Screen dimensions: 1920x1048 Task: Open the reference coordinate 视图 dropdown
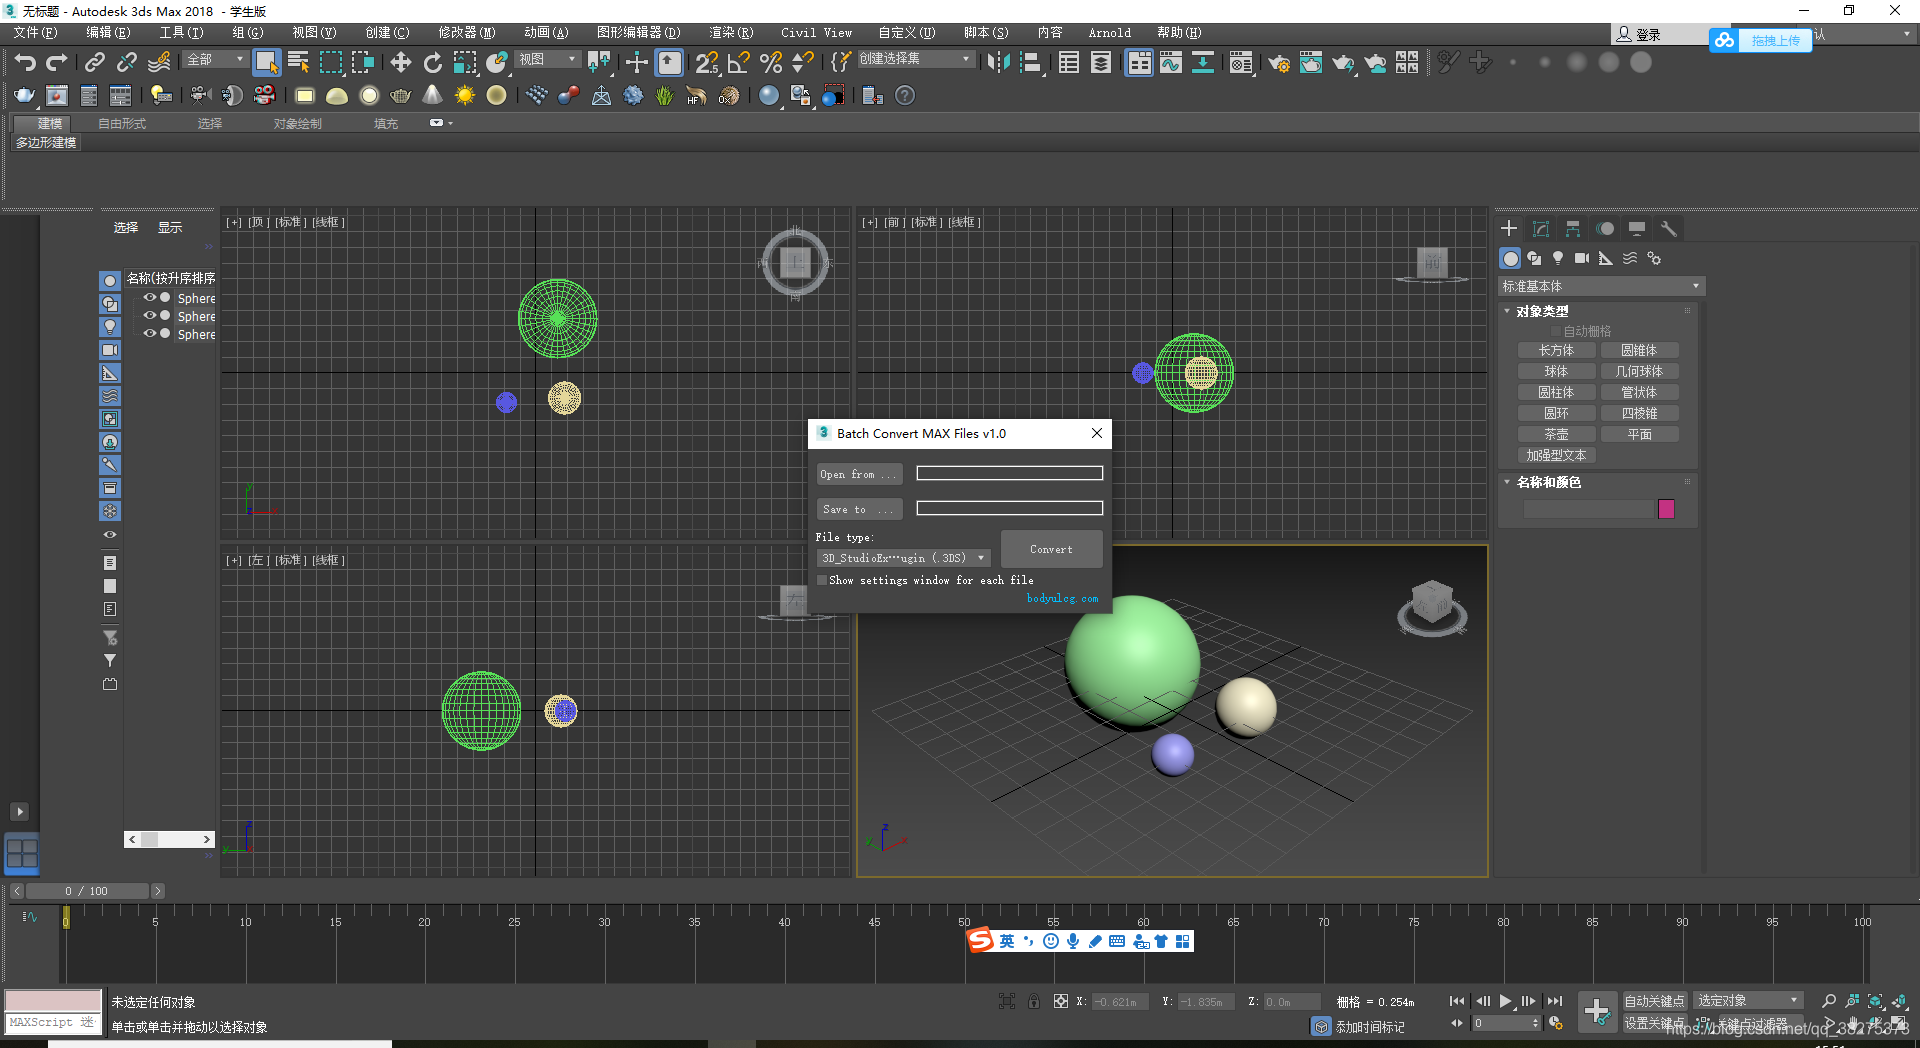[x=547, y=60]
